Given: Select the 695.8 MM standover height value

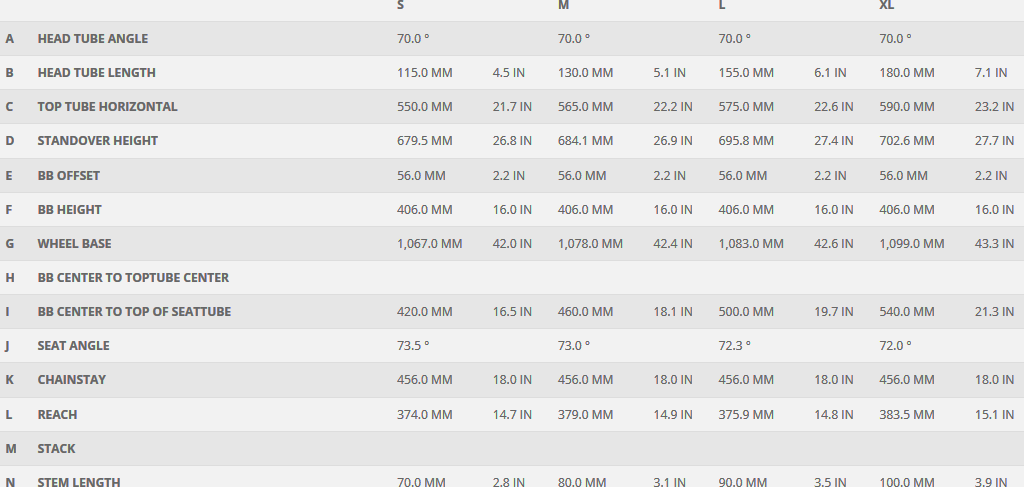Looking at the screenshot, I should 746,141.
